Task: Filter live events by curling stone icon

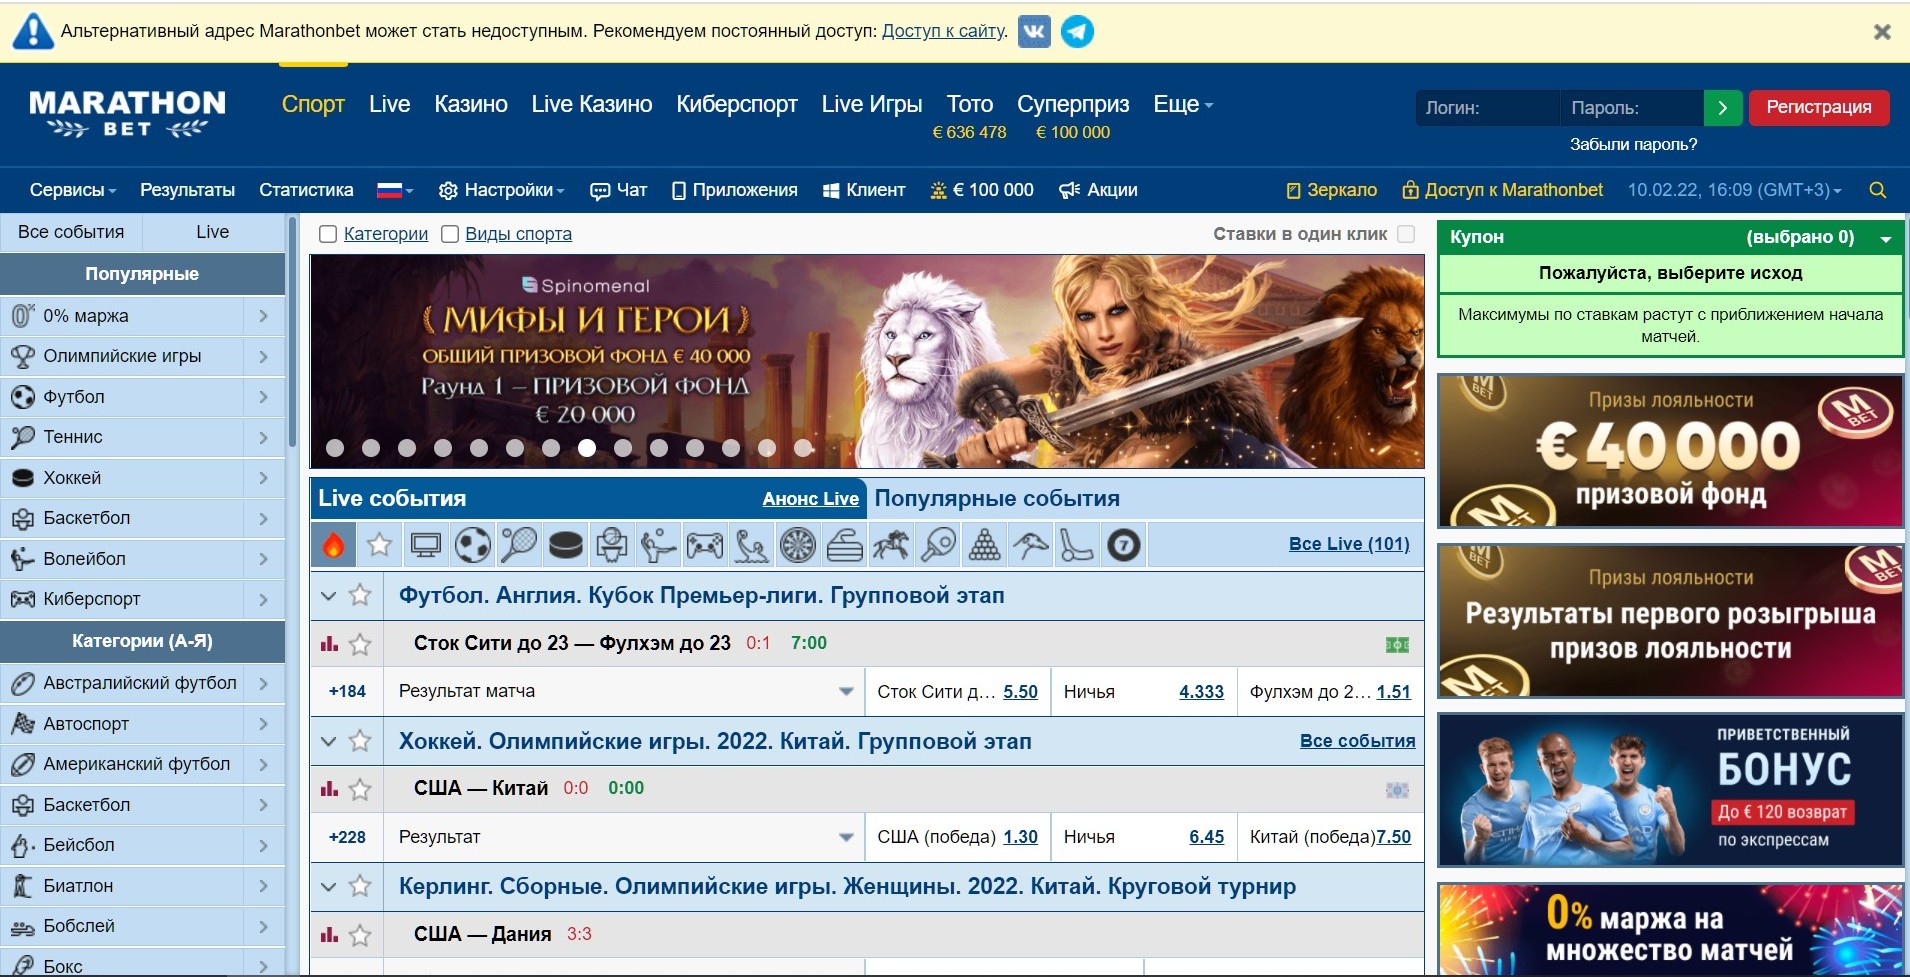Action: (844, 545)
